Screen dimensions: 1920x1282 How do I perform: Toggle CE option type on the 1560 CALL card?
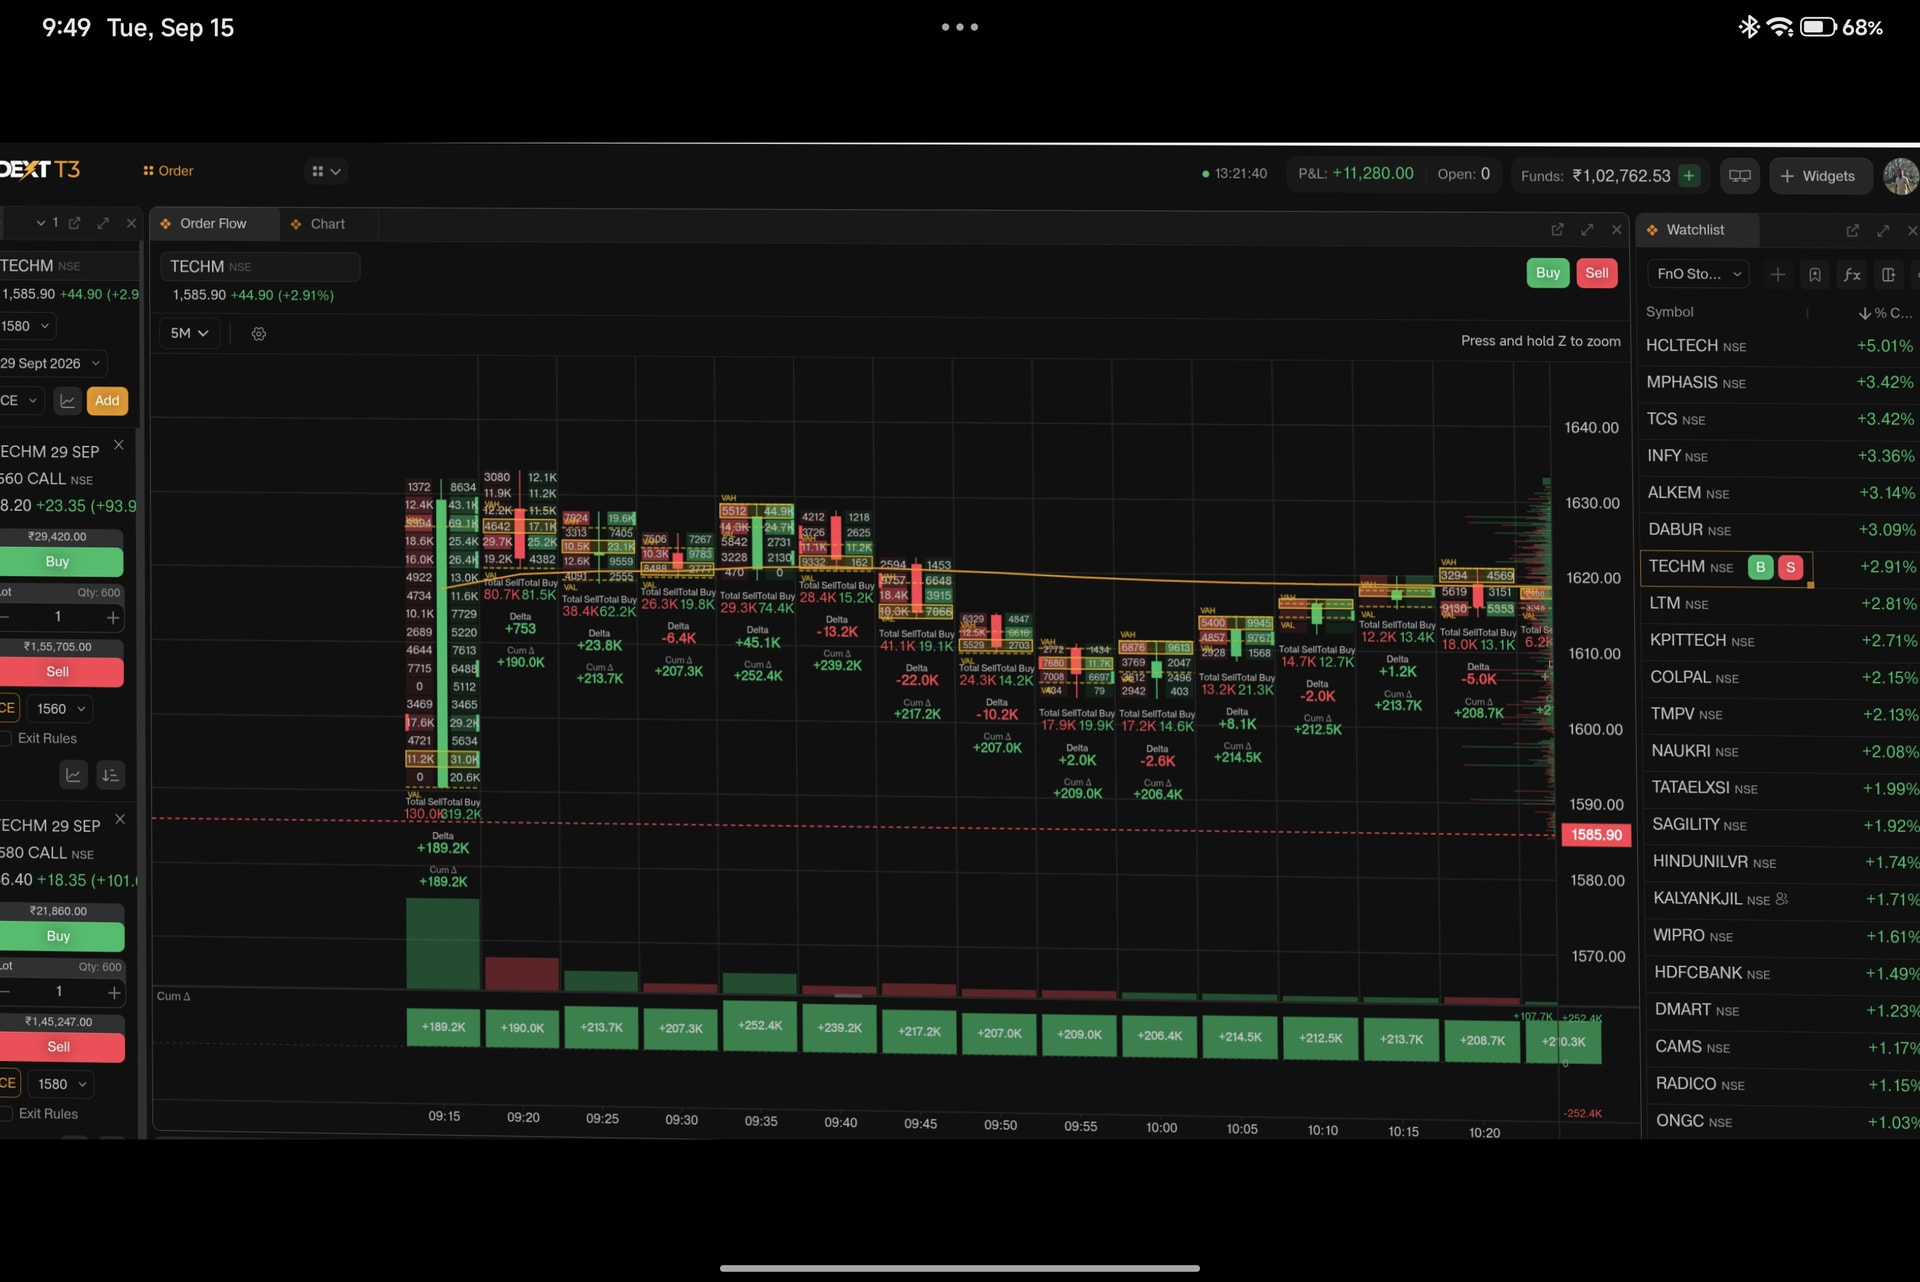[9, 709]
